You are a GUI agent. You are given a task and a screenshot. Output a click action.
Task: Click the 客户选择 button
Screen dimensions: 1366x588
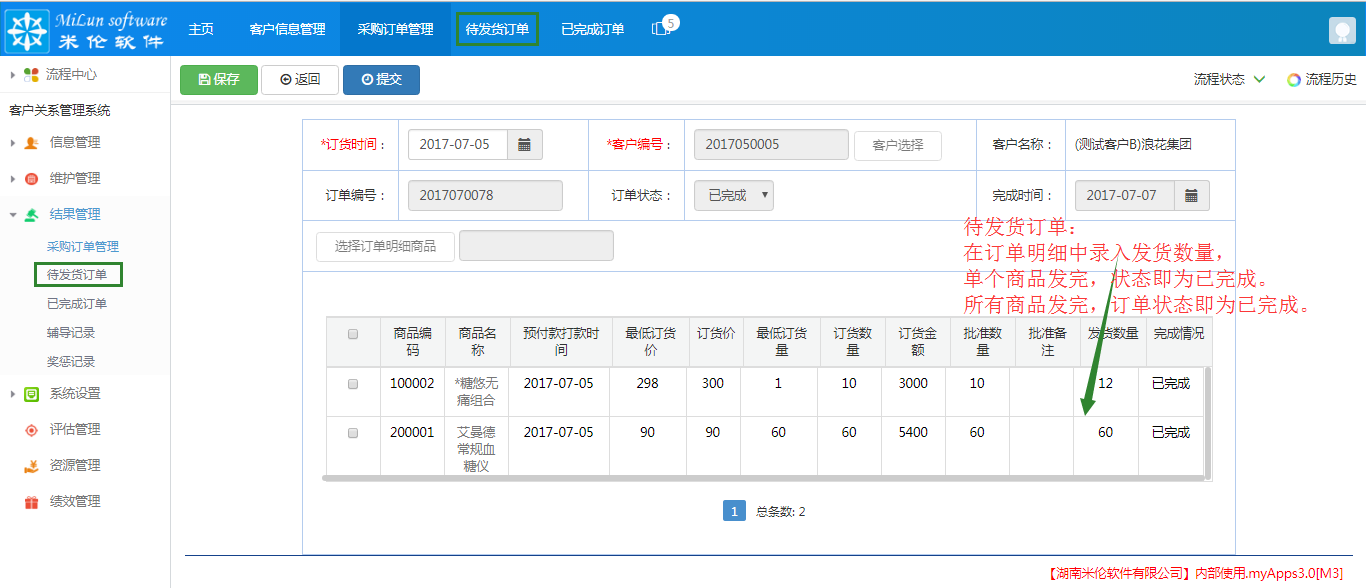pyautogui.click(x=897, y=145)
